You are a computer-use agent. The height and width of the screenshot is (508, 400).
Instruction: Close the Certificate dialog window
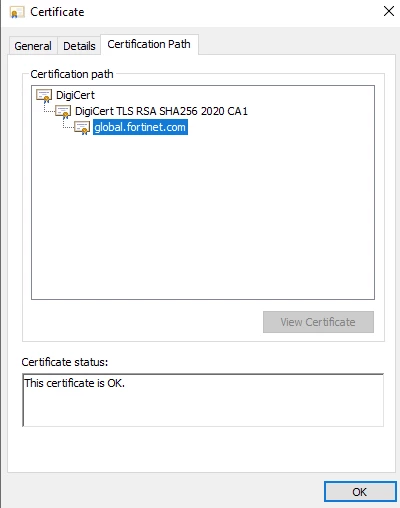pyautogui.click(x=389, y=11)
